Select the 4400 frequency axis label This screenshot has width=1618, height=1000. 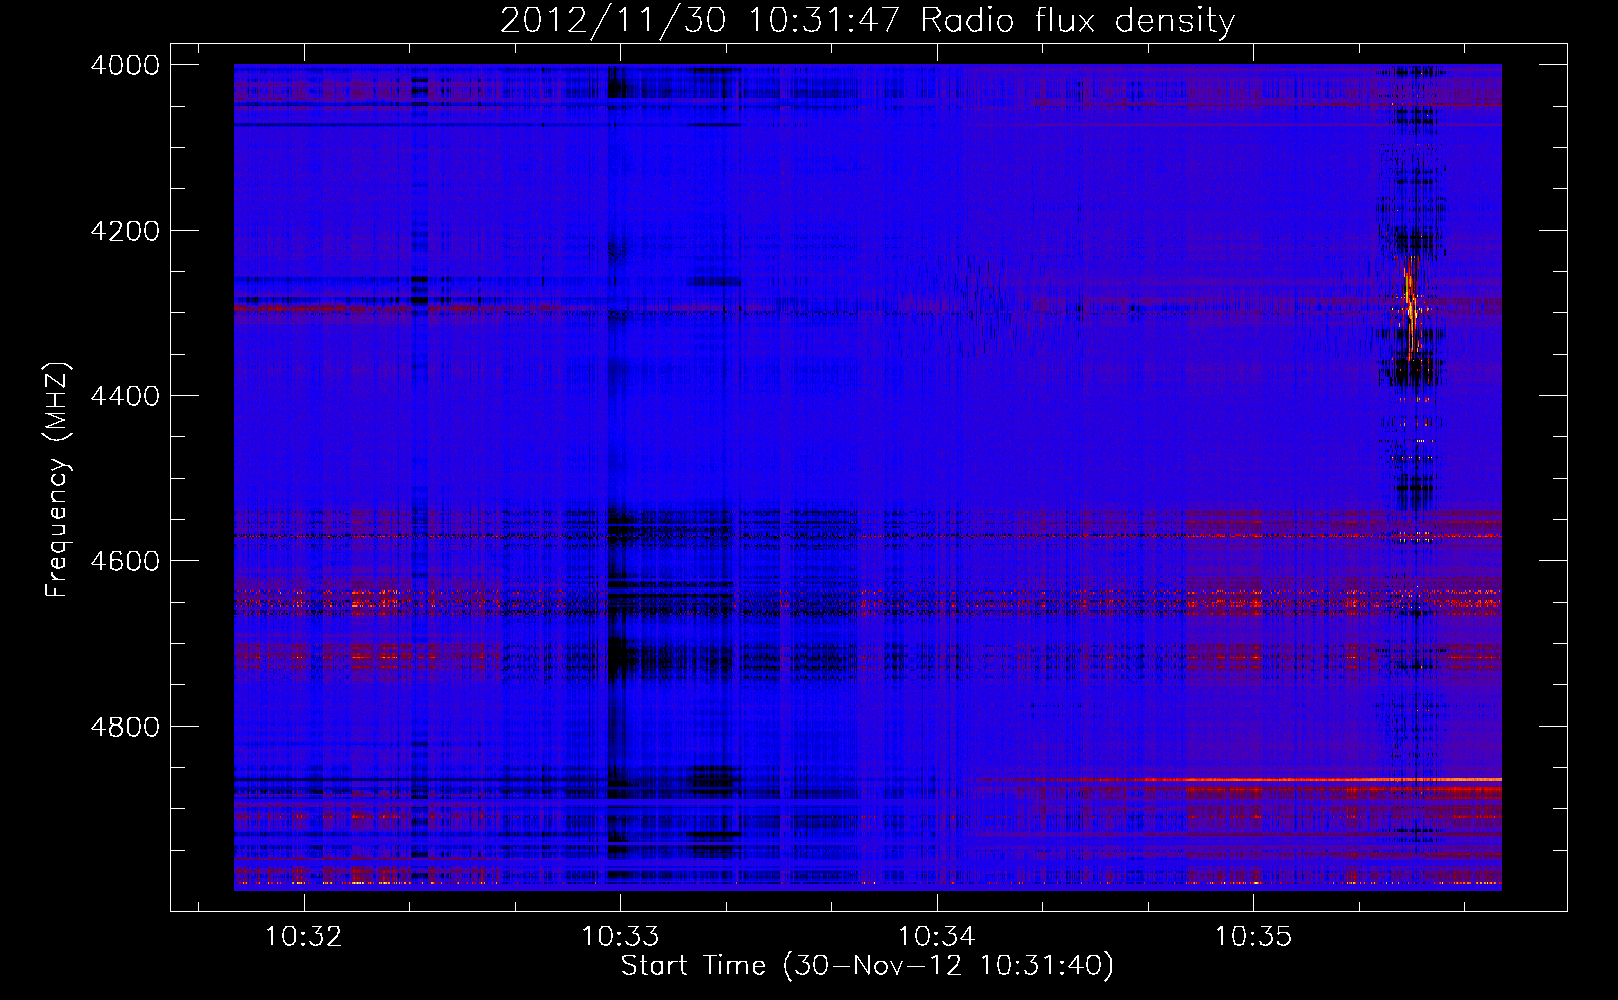pos(124,396)
